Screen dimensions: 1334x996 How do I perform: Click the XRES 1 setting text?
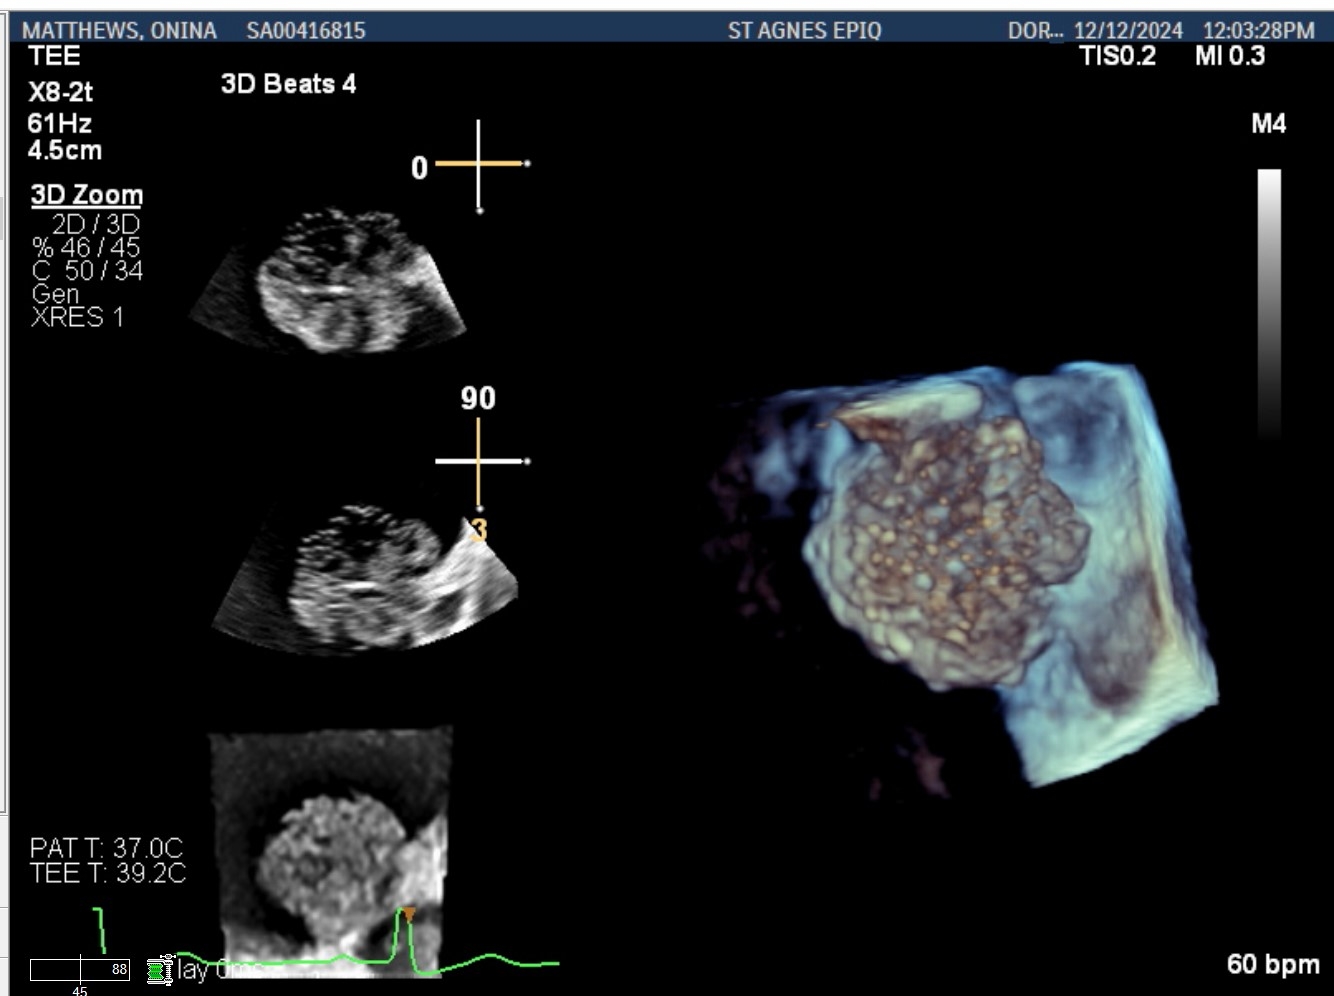(x=77, y=318)
